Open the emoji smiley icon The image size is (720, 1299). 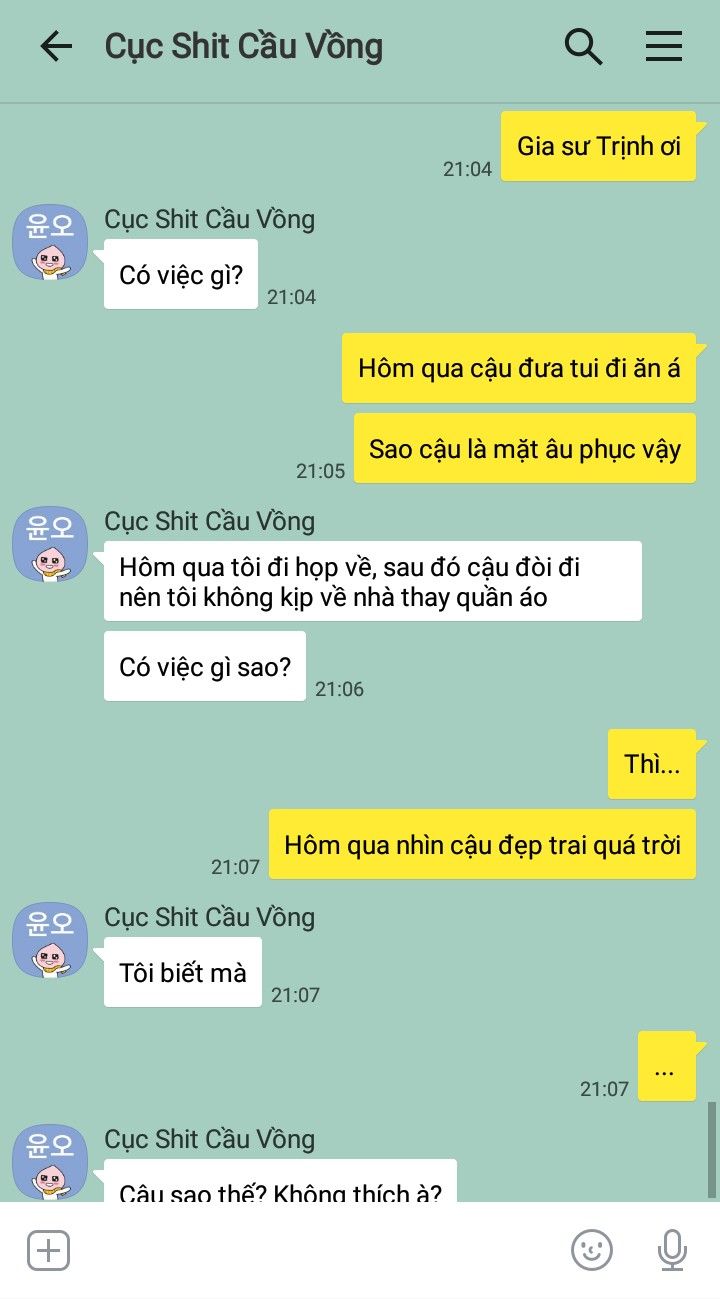pyautogui.click(x=592, y=1250)
